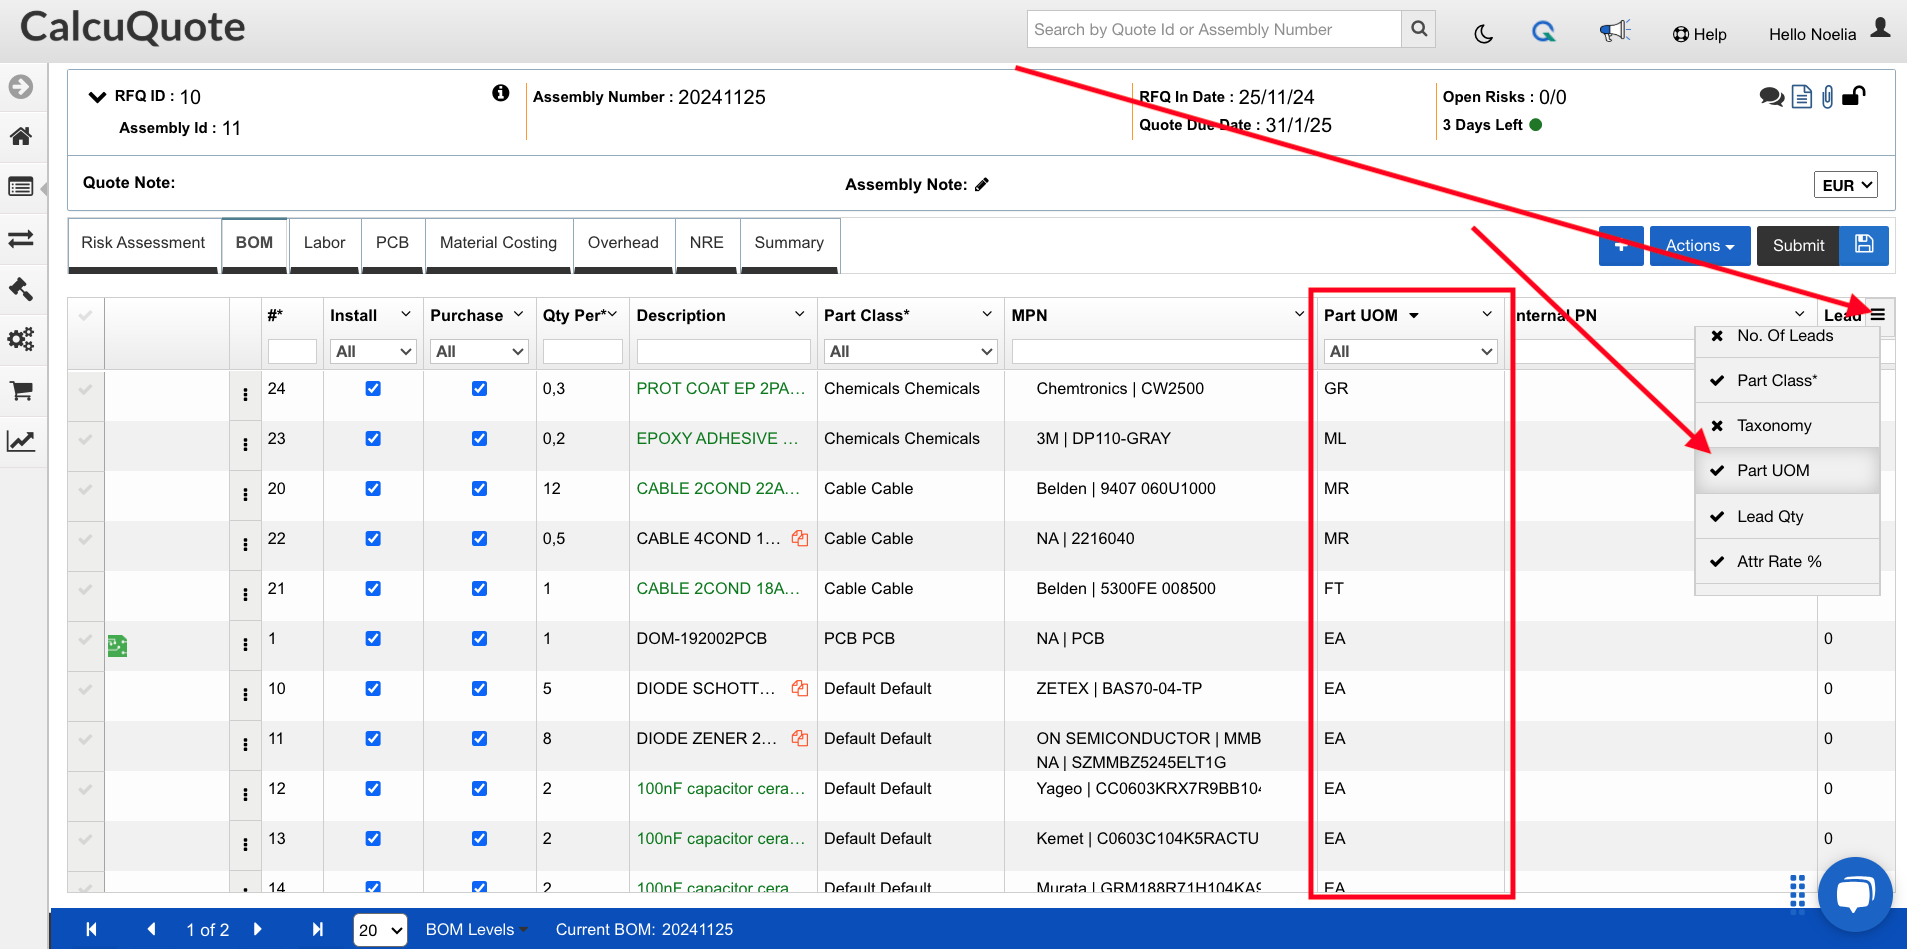The height and width of the screenshot is (949, 1907).
Task: Click copy icon on CABLE 4COND row
Action: point(800,538)
